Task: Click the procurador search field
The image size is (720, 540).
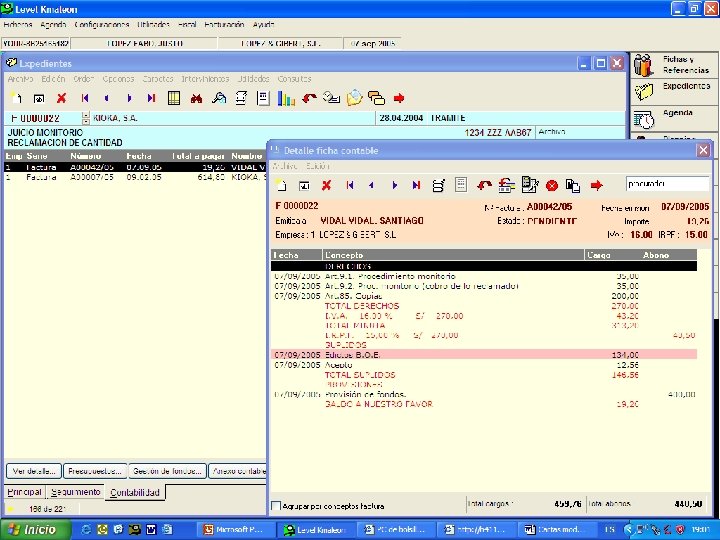Action: pos(667,184)
